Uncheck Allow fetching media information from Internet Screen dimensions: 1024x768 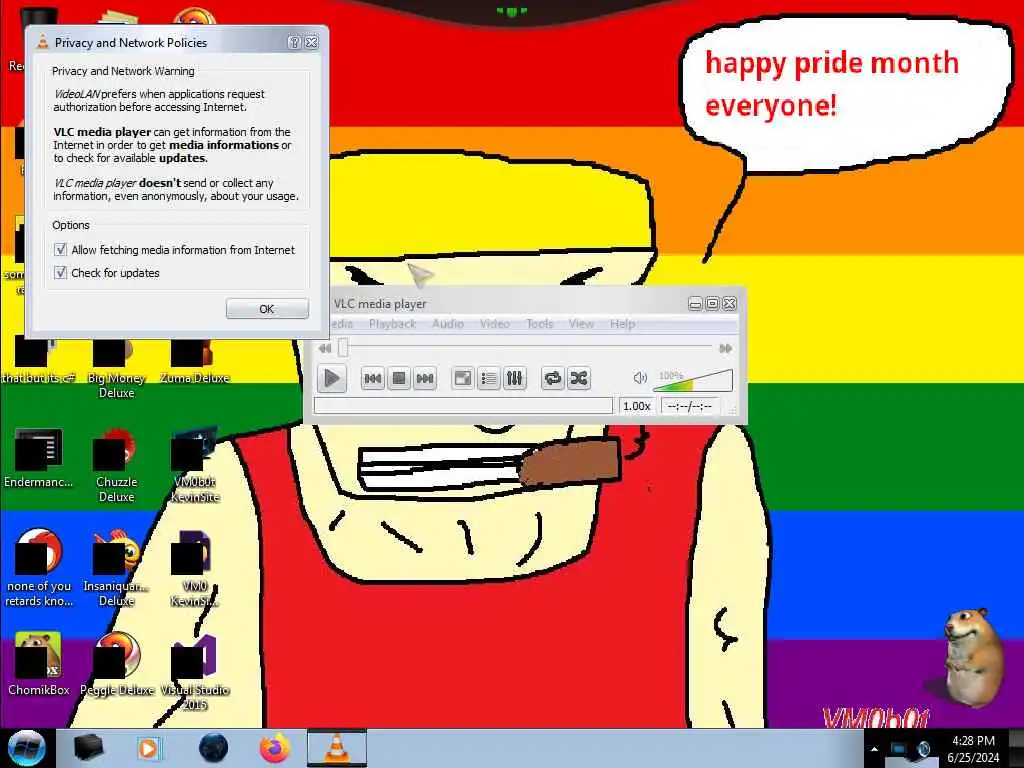coord(61,249)
